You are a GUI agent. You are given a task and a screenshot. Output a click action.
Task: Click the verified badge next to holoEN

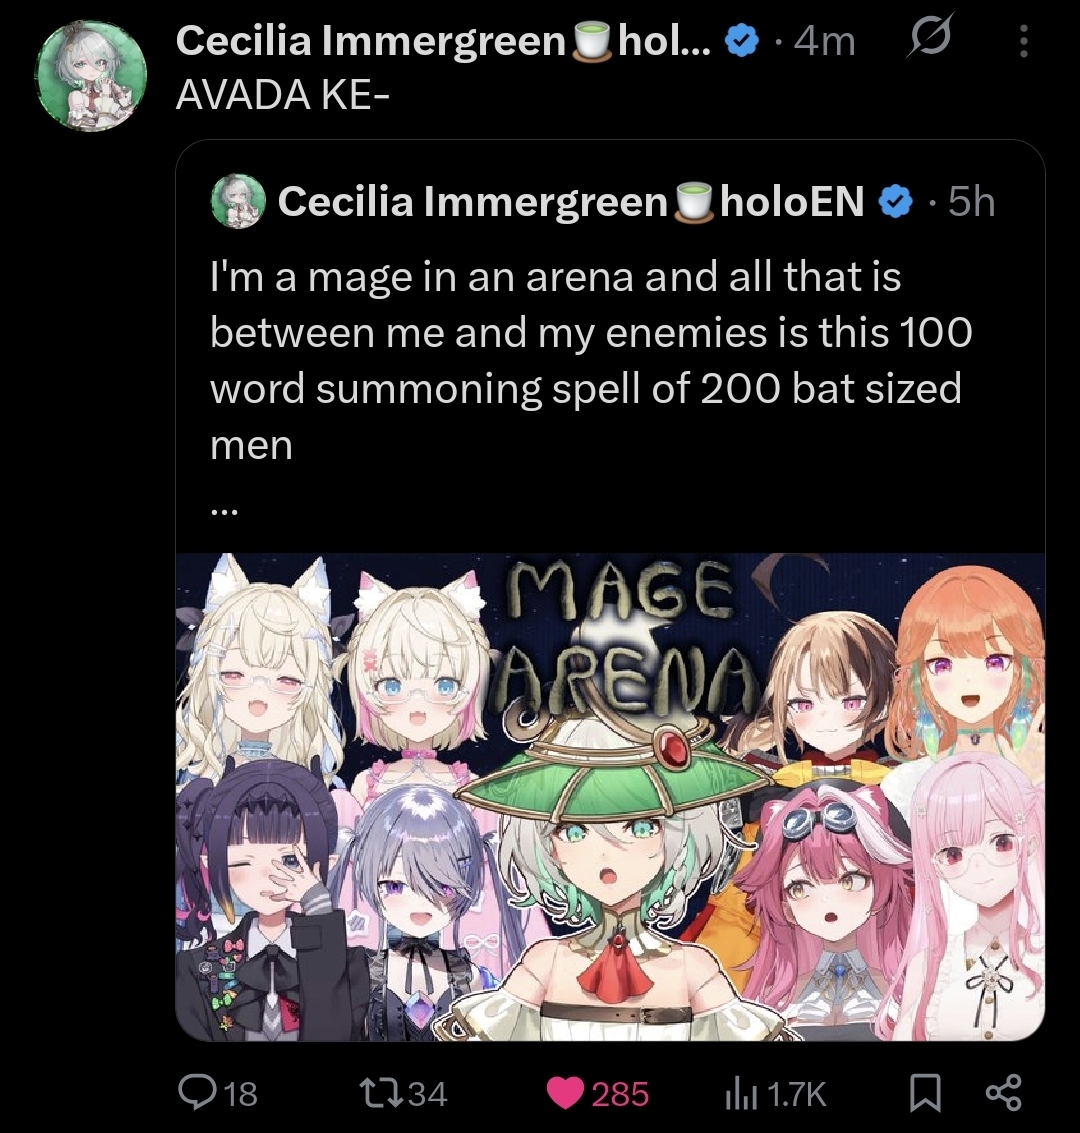(x=894, y=202)
